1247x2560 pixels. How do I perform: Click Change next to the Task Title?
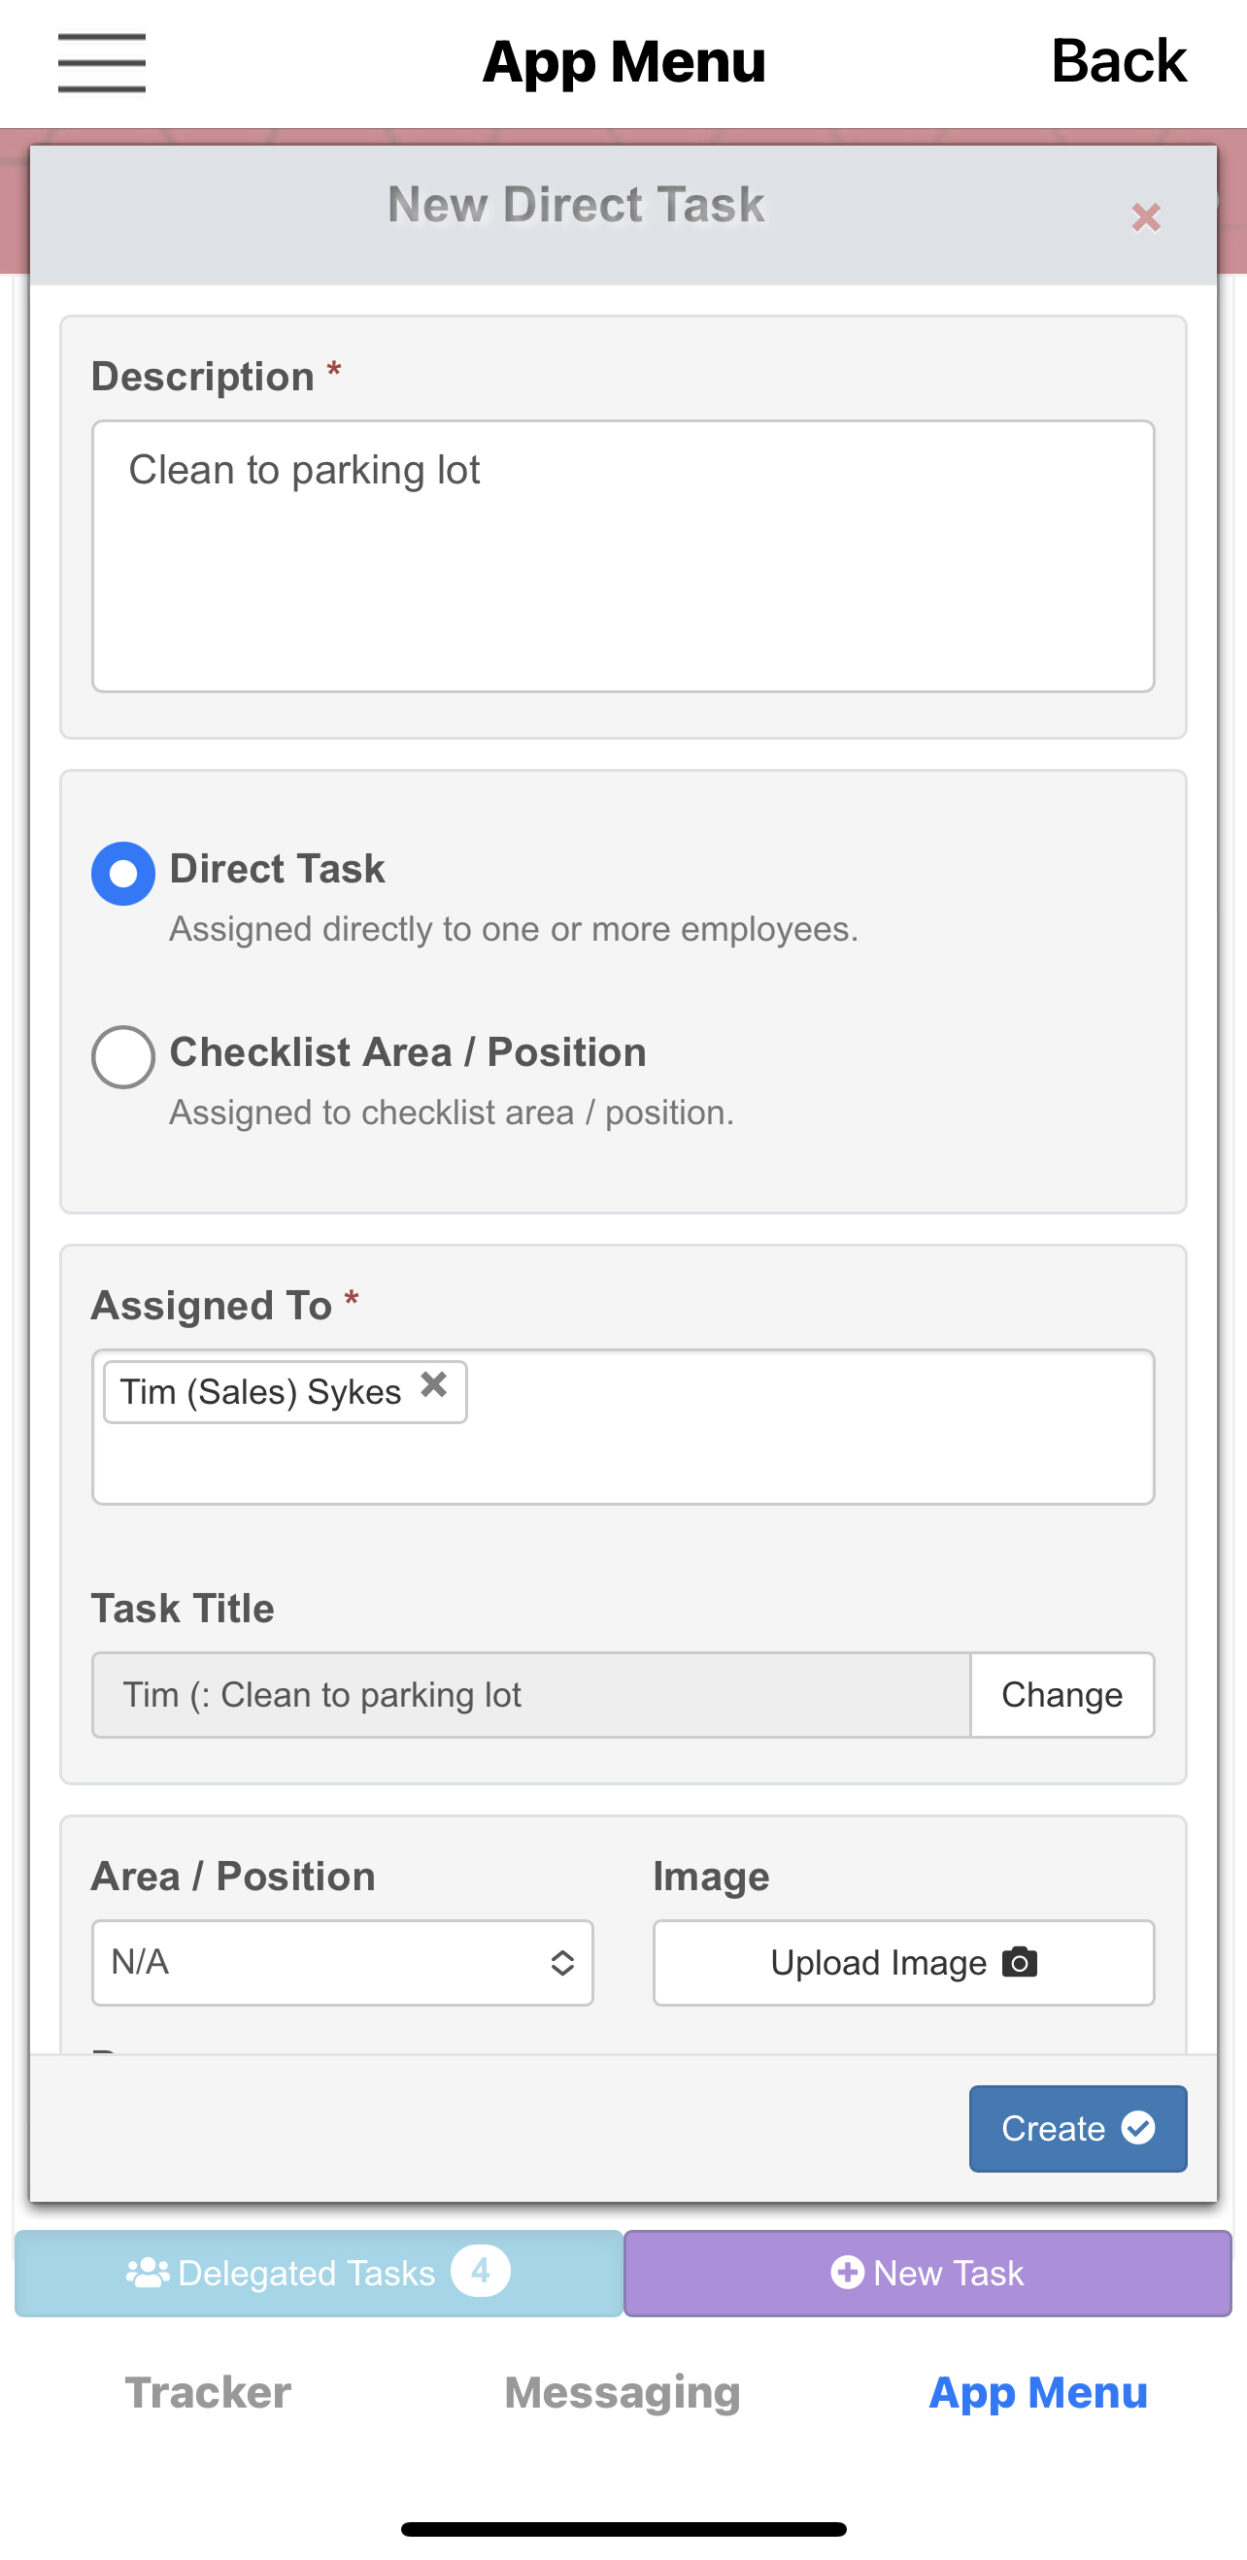point(1062,1694)
